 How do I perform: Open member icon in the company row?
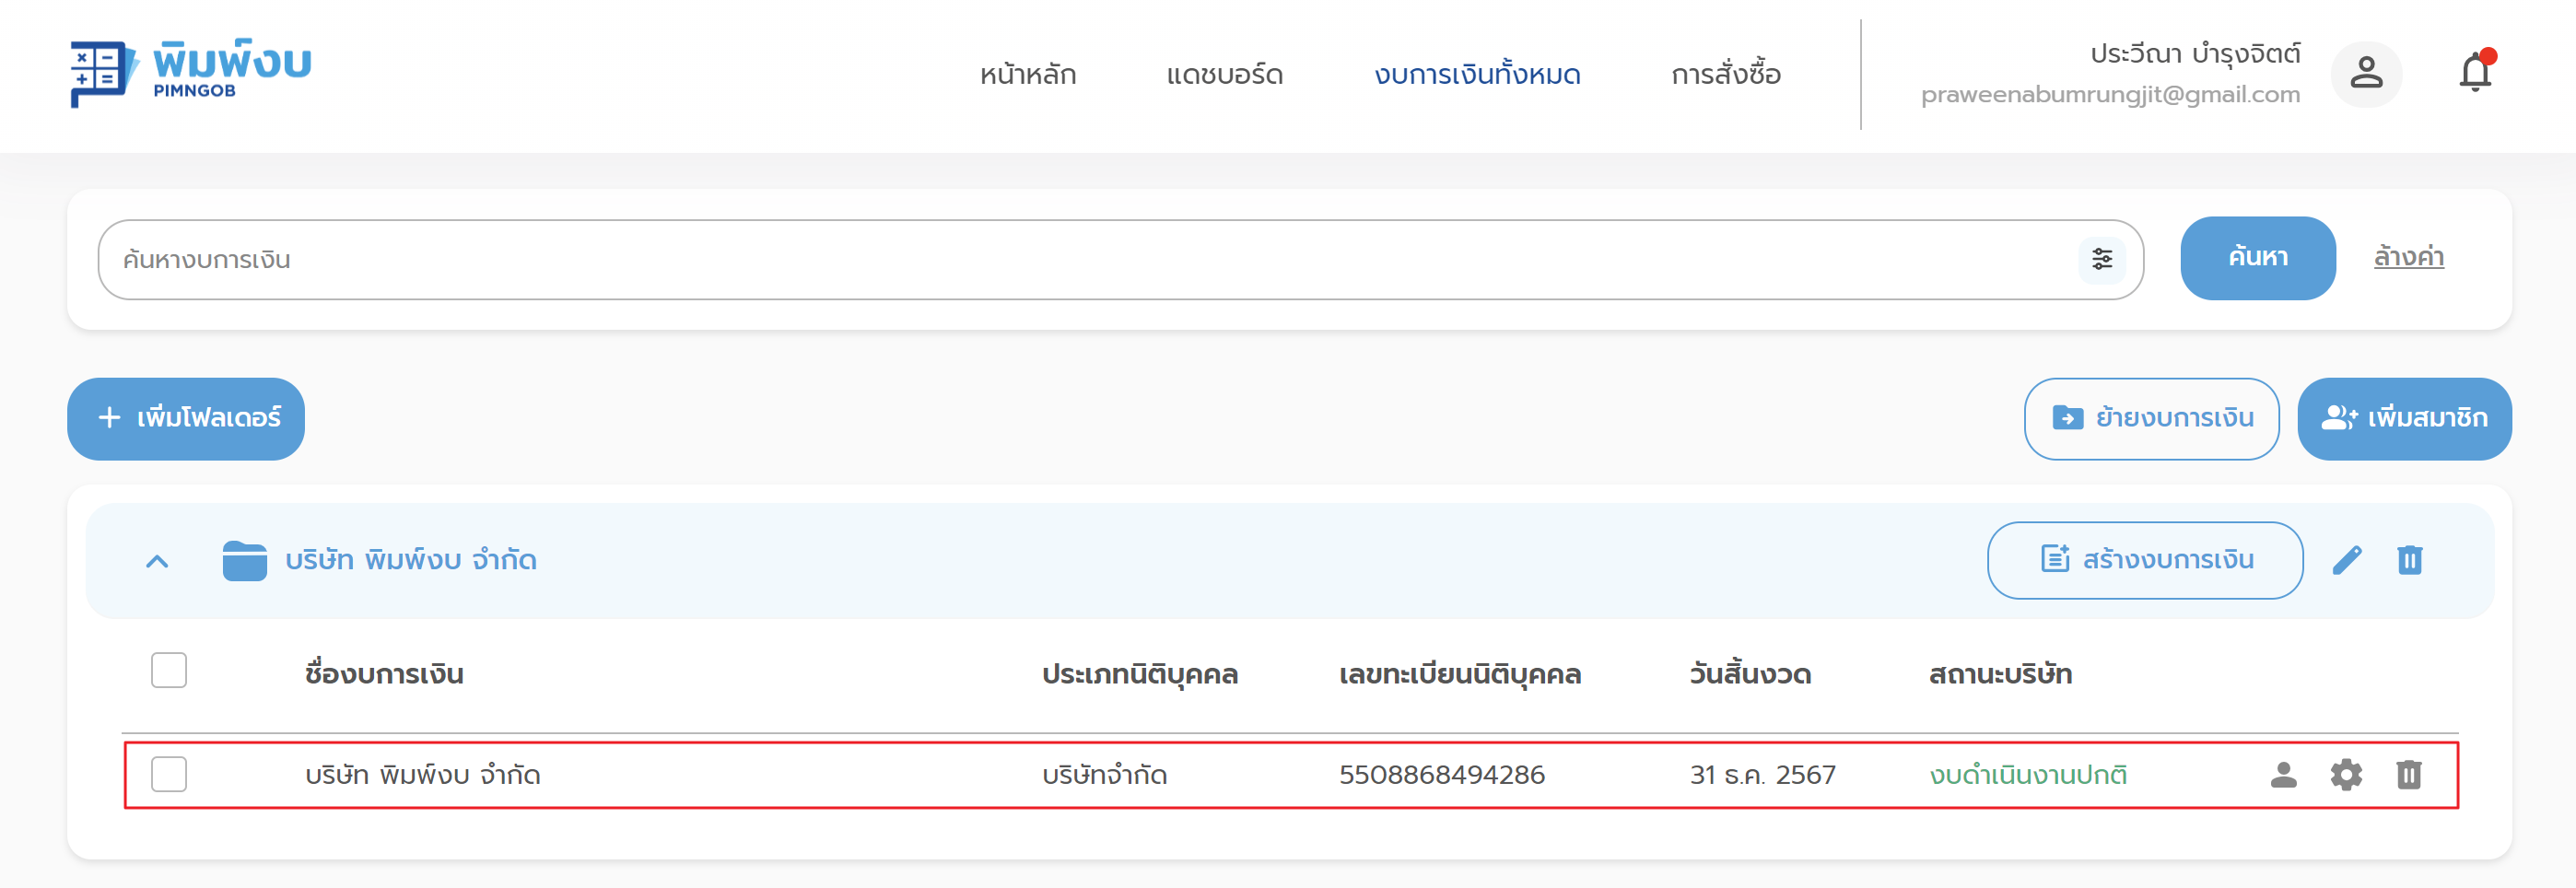tap(2283, 775)
